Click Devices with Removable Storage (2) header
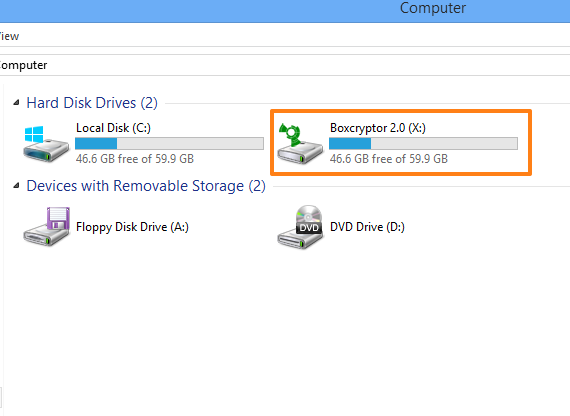The width and height of the screenshot is (570, 416). coord(146,186)
